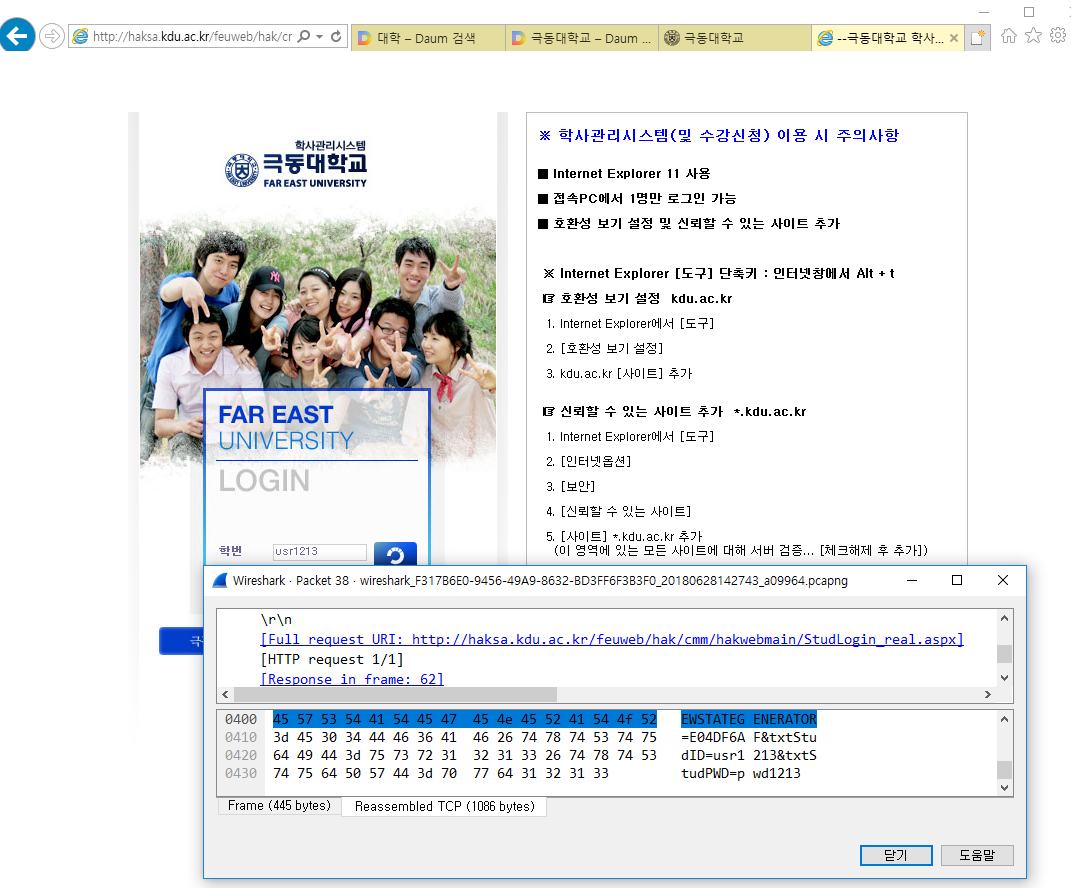Viewport: 1071px width, 888px height.
Task: Expand the address bar autocomplete dropdown arrow
Action: pos(320,36)
